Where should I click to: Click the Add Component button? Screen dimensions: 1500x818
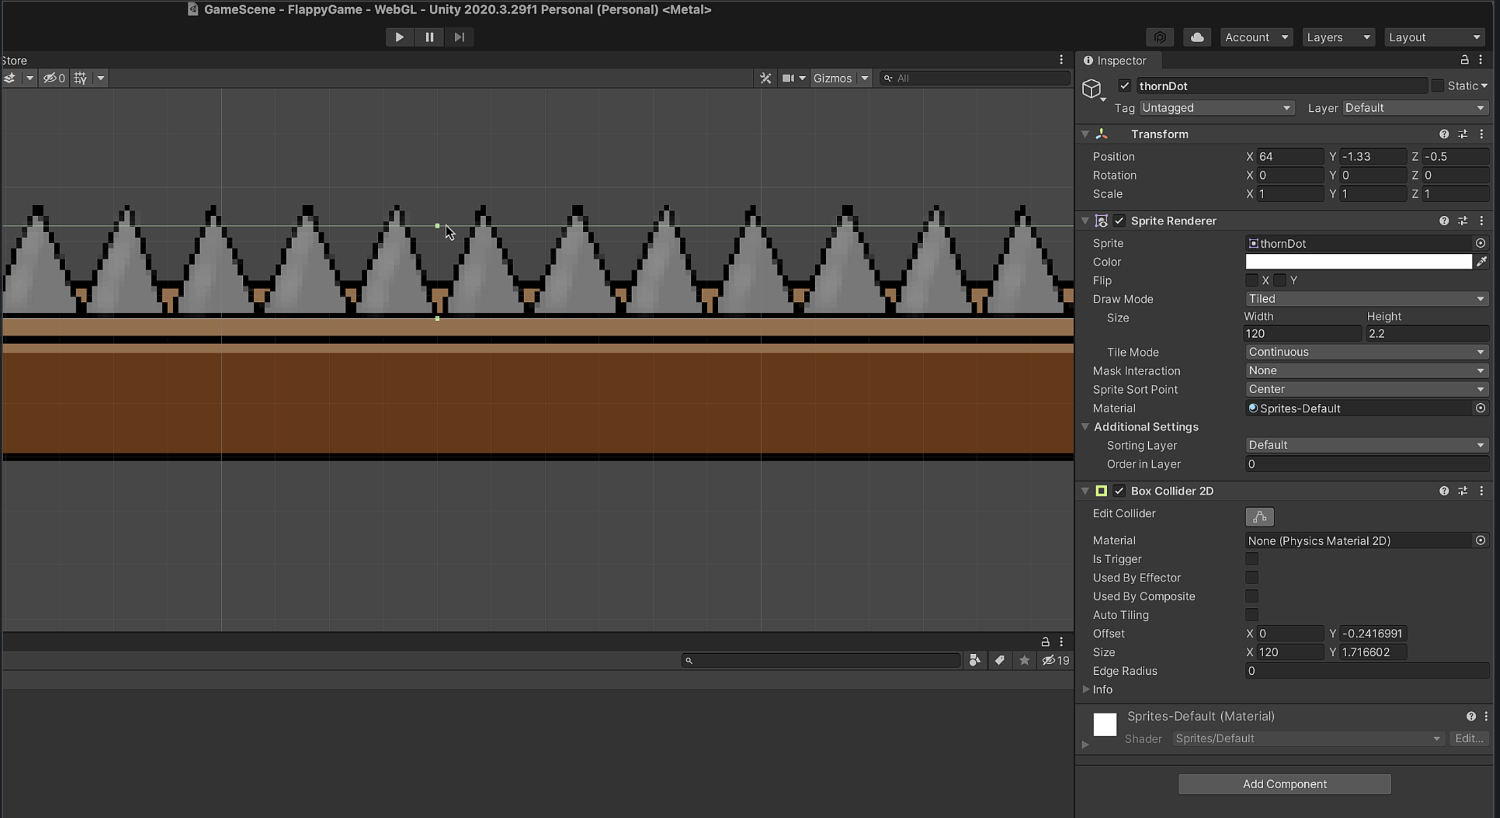point(1285,784)
